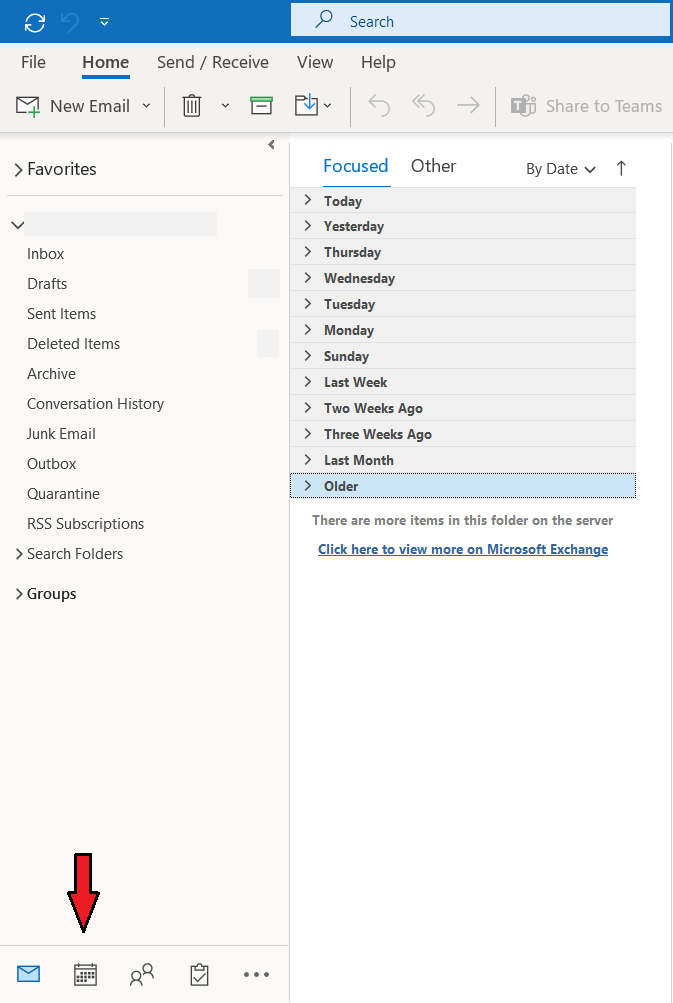Image resolution: width=673 pixels, height=1003 pixels.
Task: Click link to view more on Microsoft Exchange
Action: (463, 549)
